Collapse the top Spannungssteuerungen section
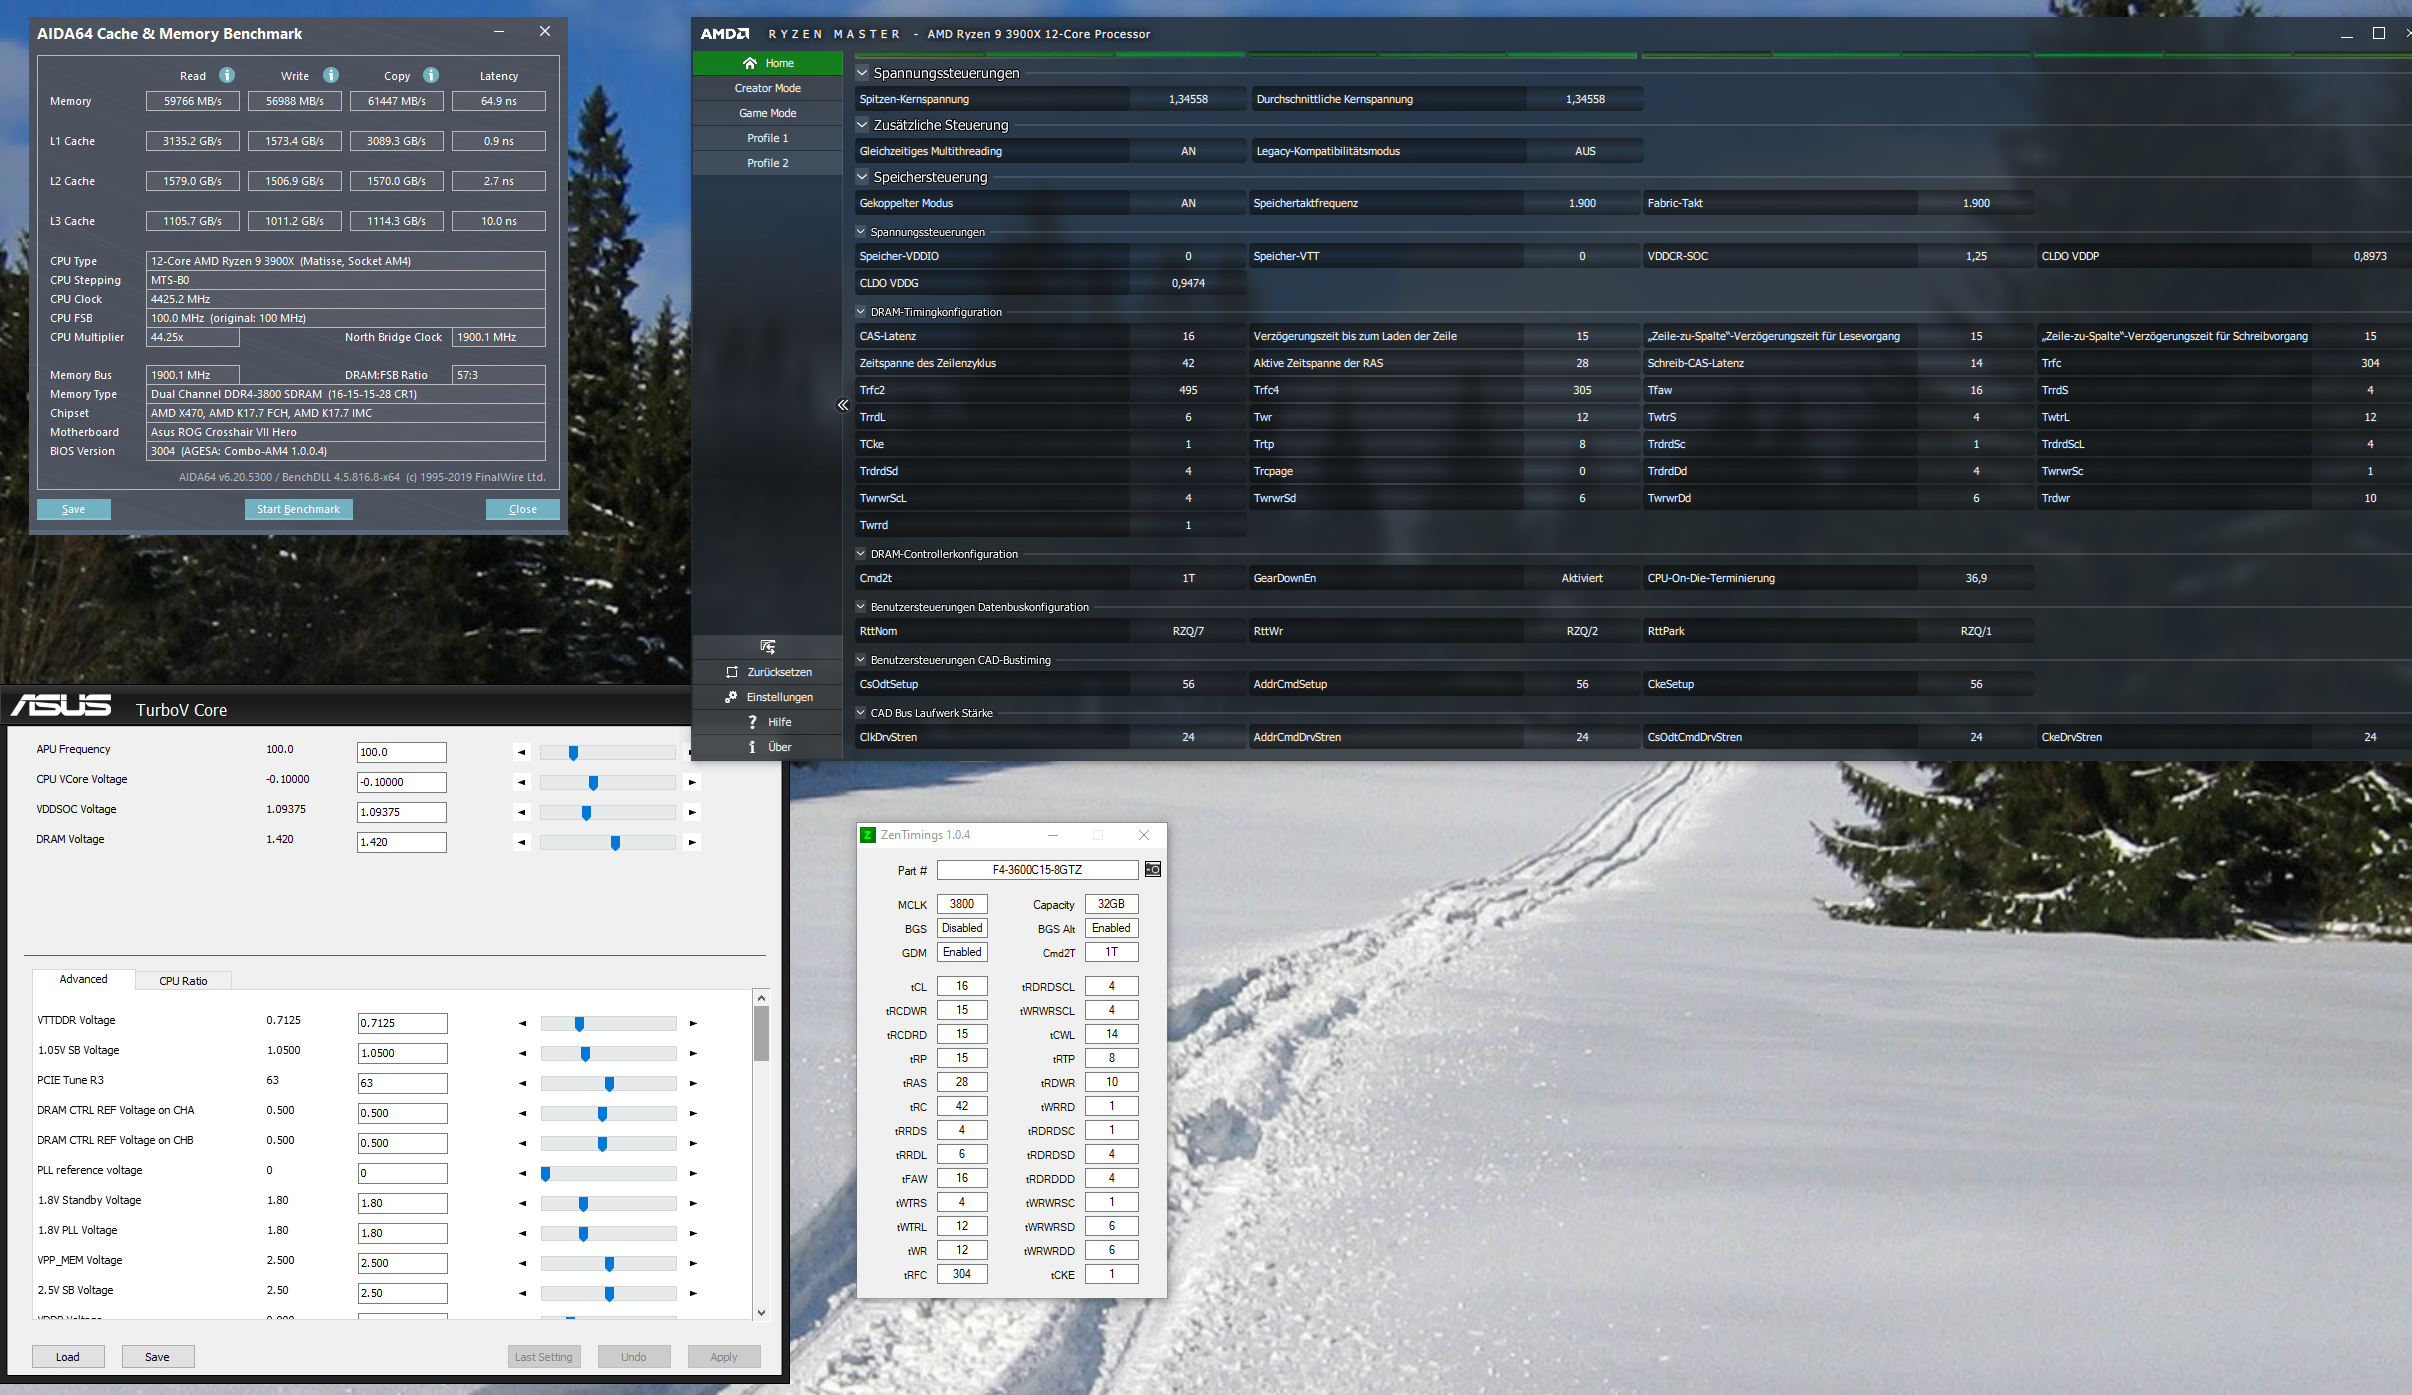 click(862, 72)
